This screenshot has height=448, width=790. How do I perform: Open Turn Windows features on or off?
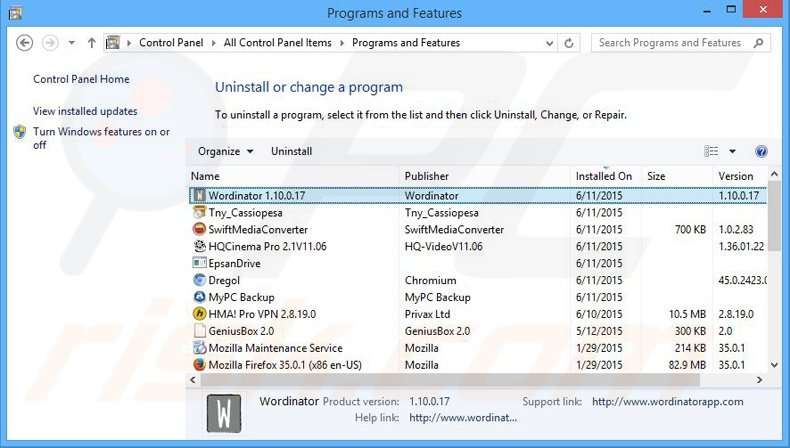[100, 138]
